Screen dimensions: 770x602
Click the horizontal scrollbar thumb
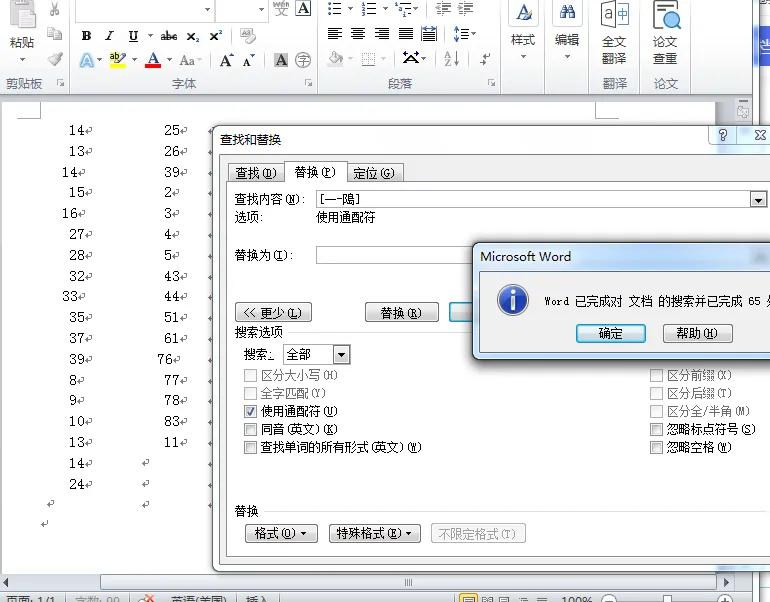408,582
